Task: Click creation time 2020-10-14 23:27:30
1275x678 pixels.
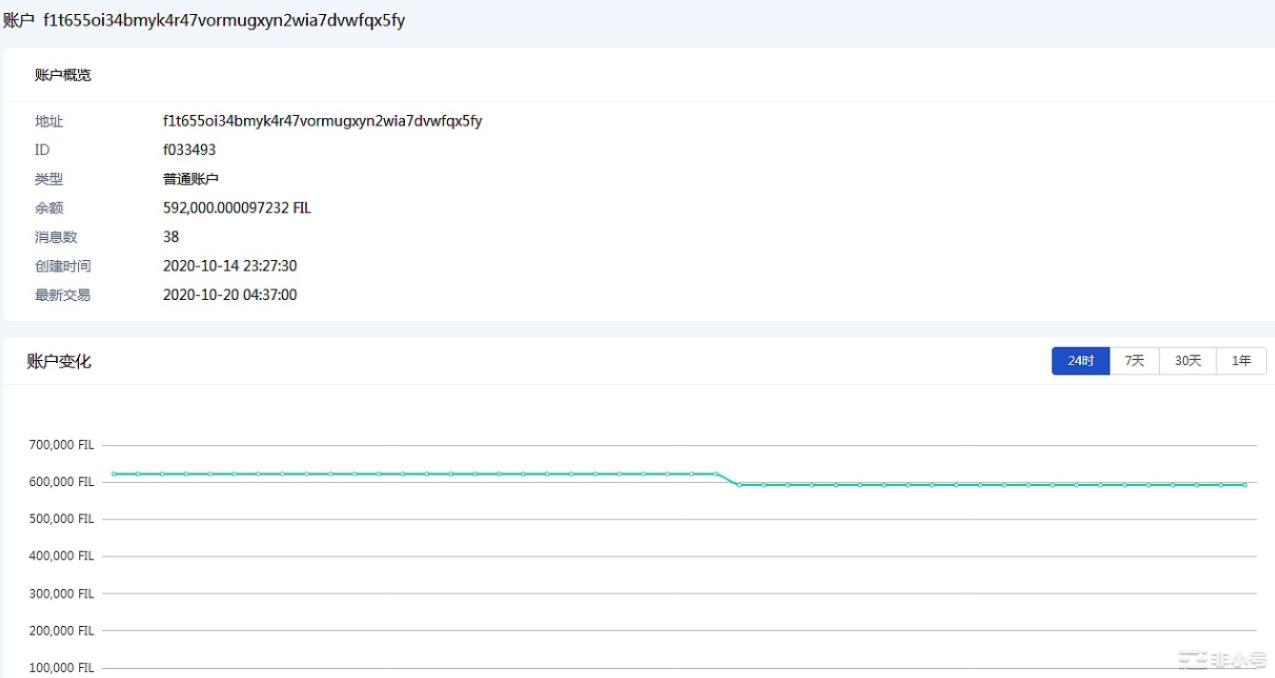Action: [229, 266]
